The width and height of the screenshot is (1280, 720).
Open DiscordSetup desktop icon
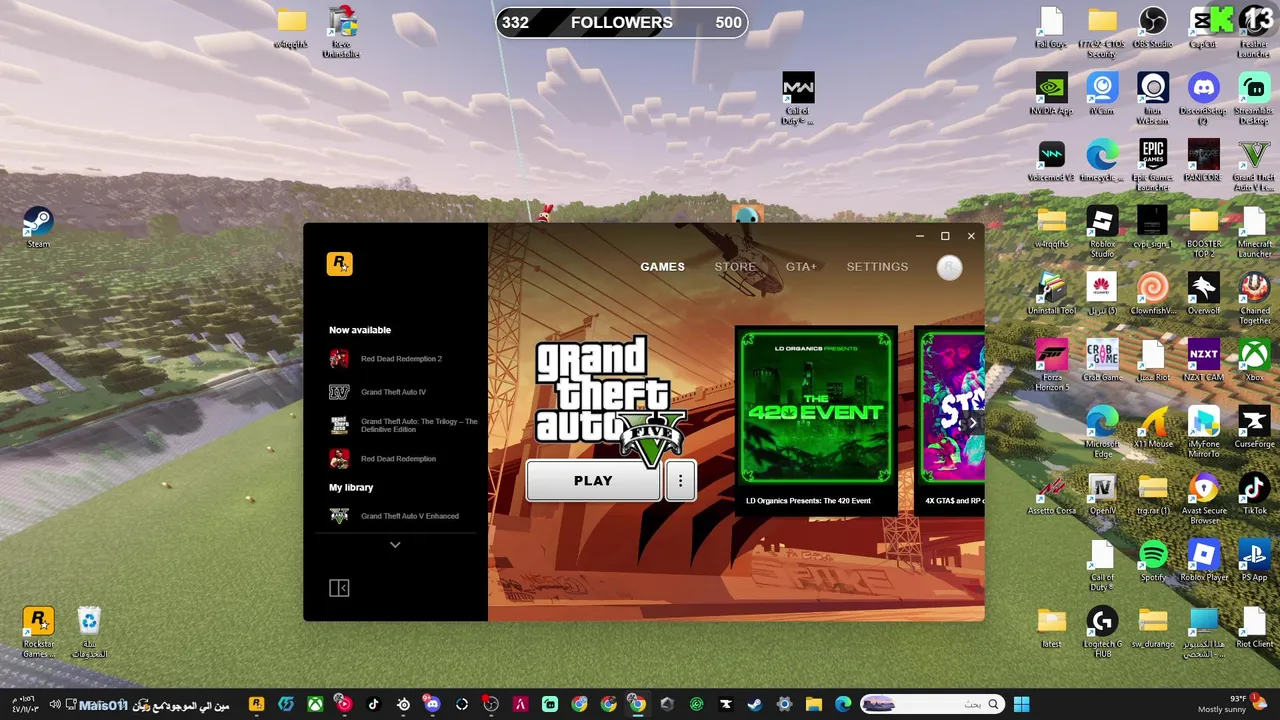tap(1203, 98)
